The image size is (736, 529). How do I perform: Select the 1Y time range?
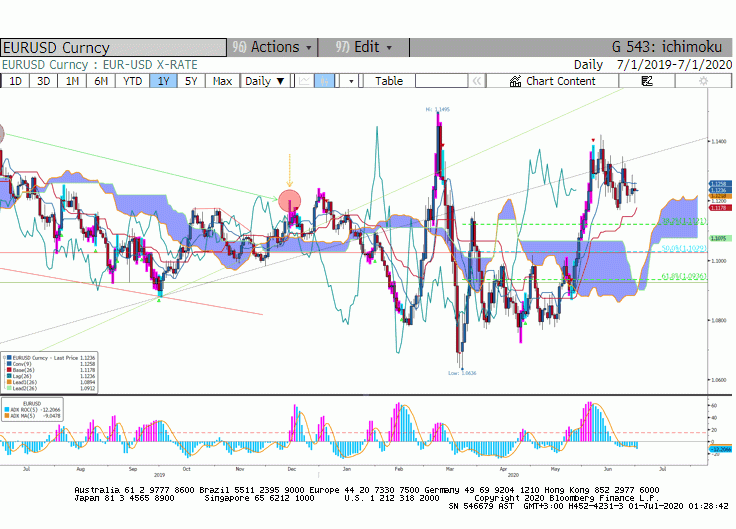163,81
